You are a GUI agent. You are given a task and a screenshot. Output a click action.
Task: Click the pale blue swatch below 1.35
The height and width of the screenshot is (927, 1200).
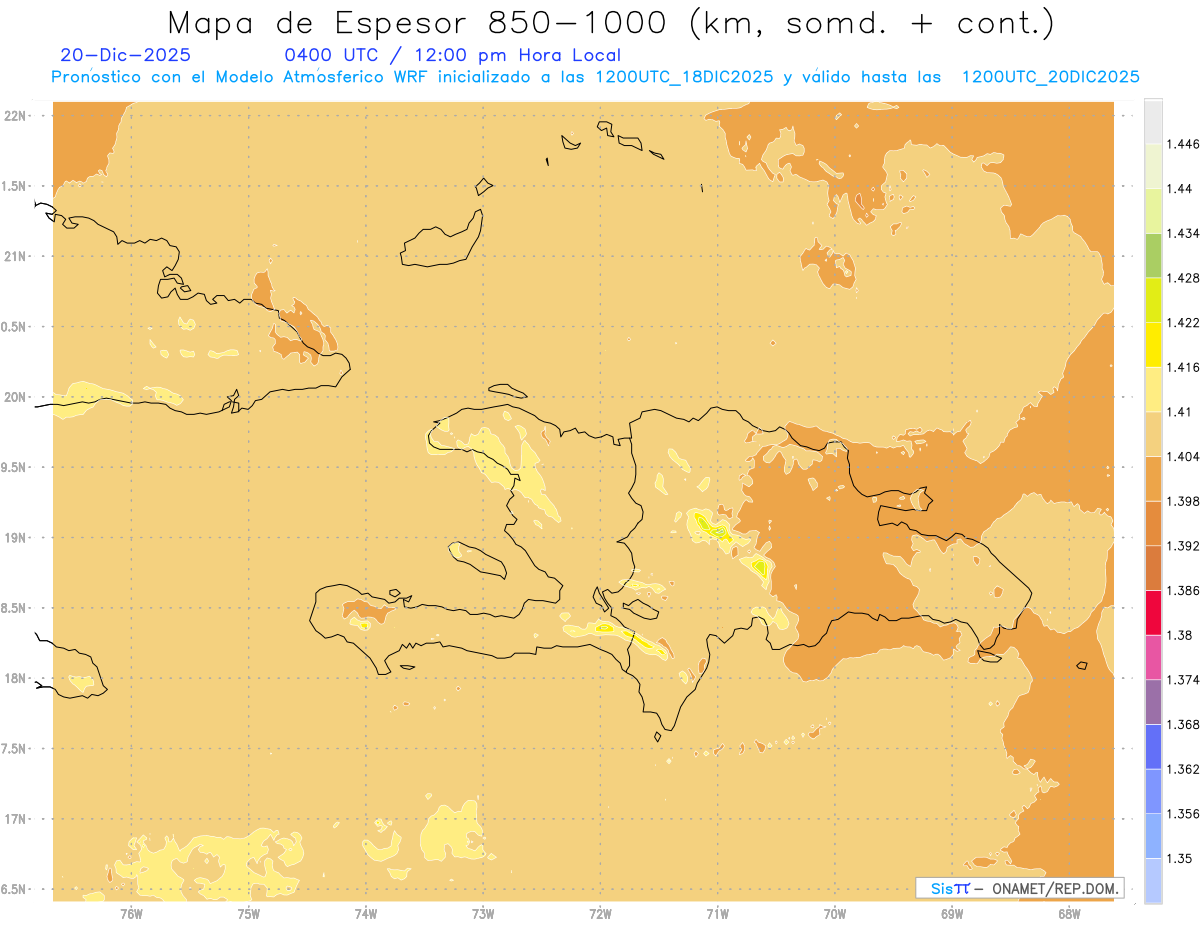click(1153, 880)
